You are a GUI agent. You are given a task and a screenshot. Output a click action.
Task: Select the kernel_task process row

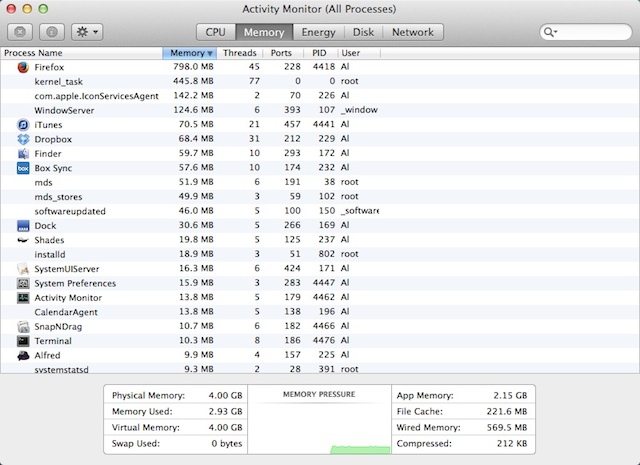point(320,81)
